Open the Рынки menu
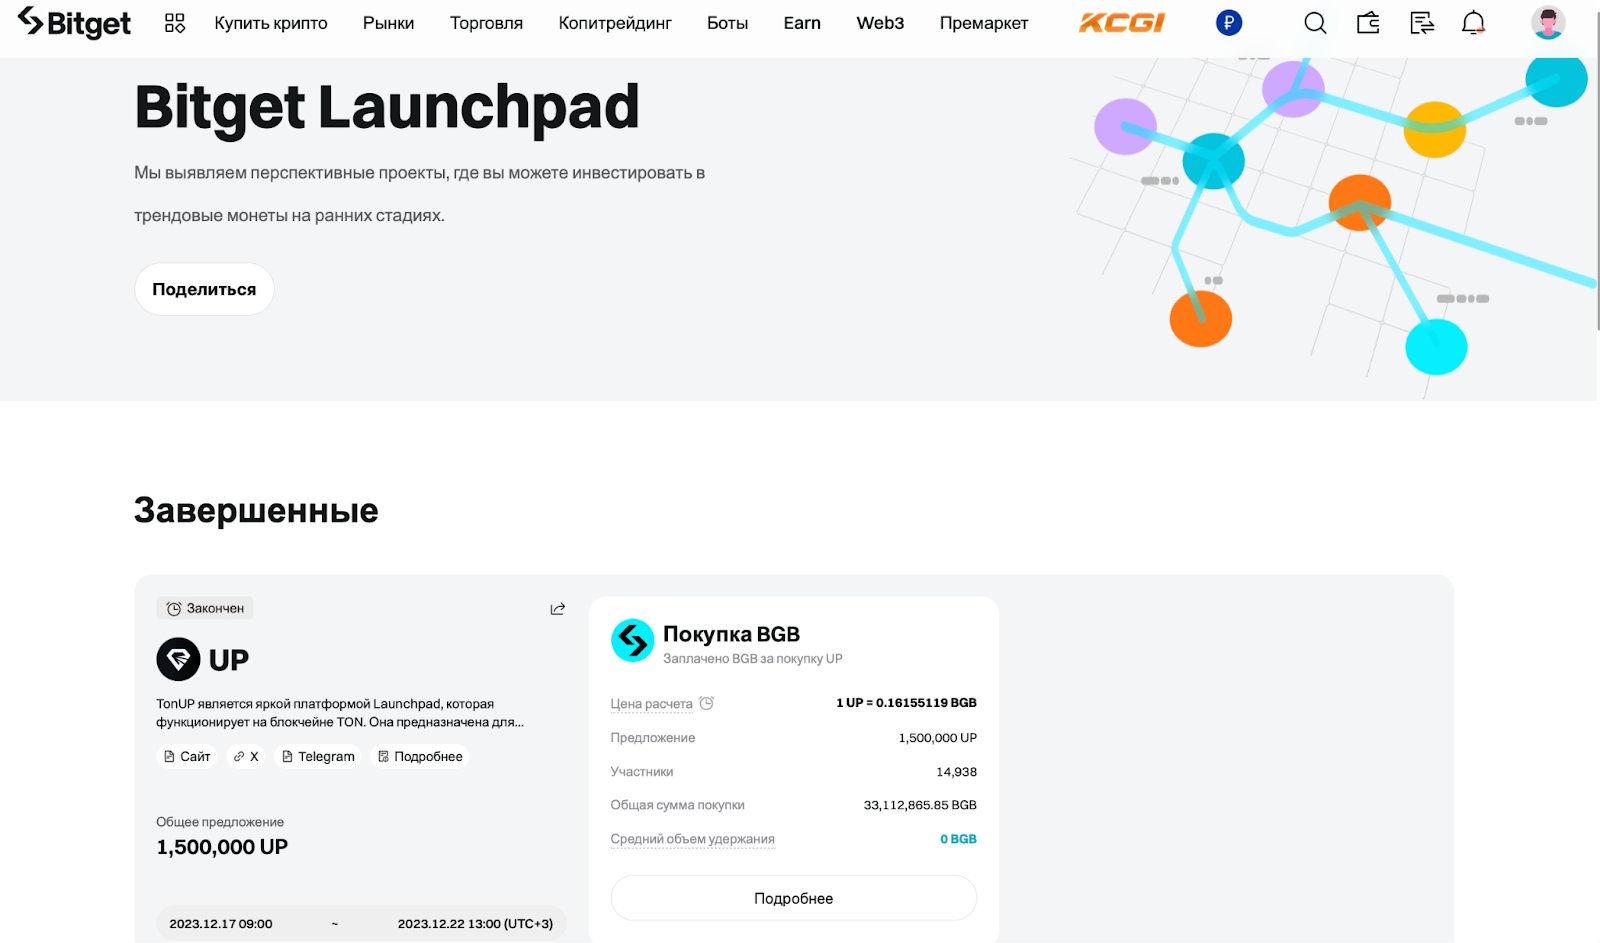 click(x=388, y=23)
